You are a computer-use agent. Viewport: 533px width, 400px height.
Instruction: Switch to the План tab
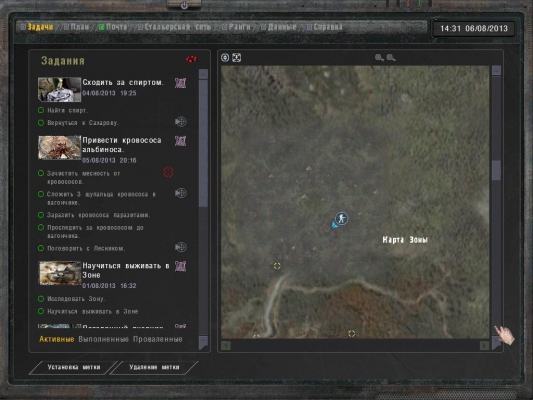pos(80,27)
